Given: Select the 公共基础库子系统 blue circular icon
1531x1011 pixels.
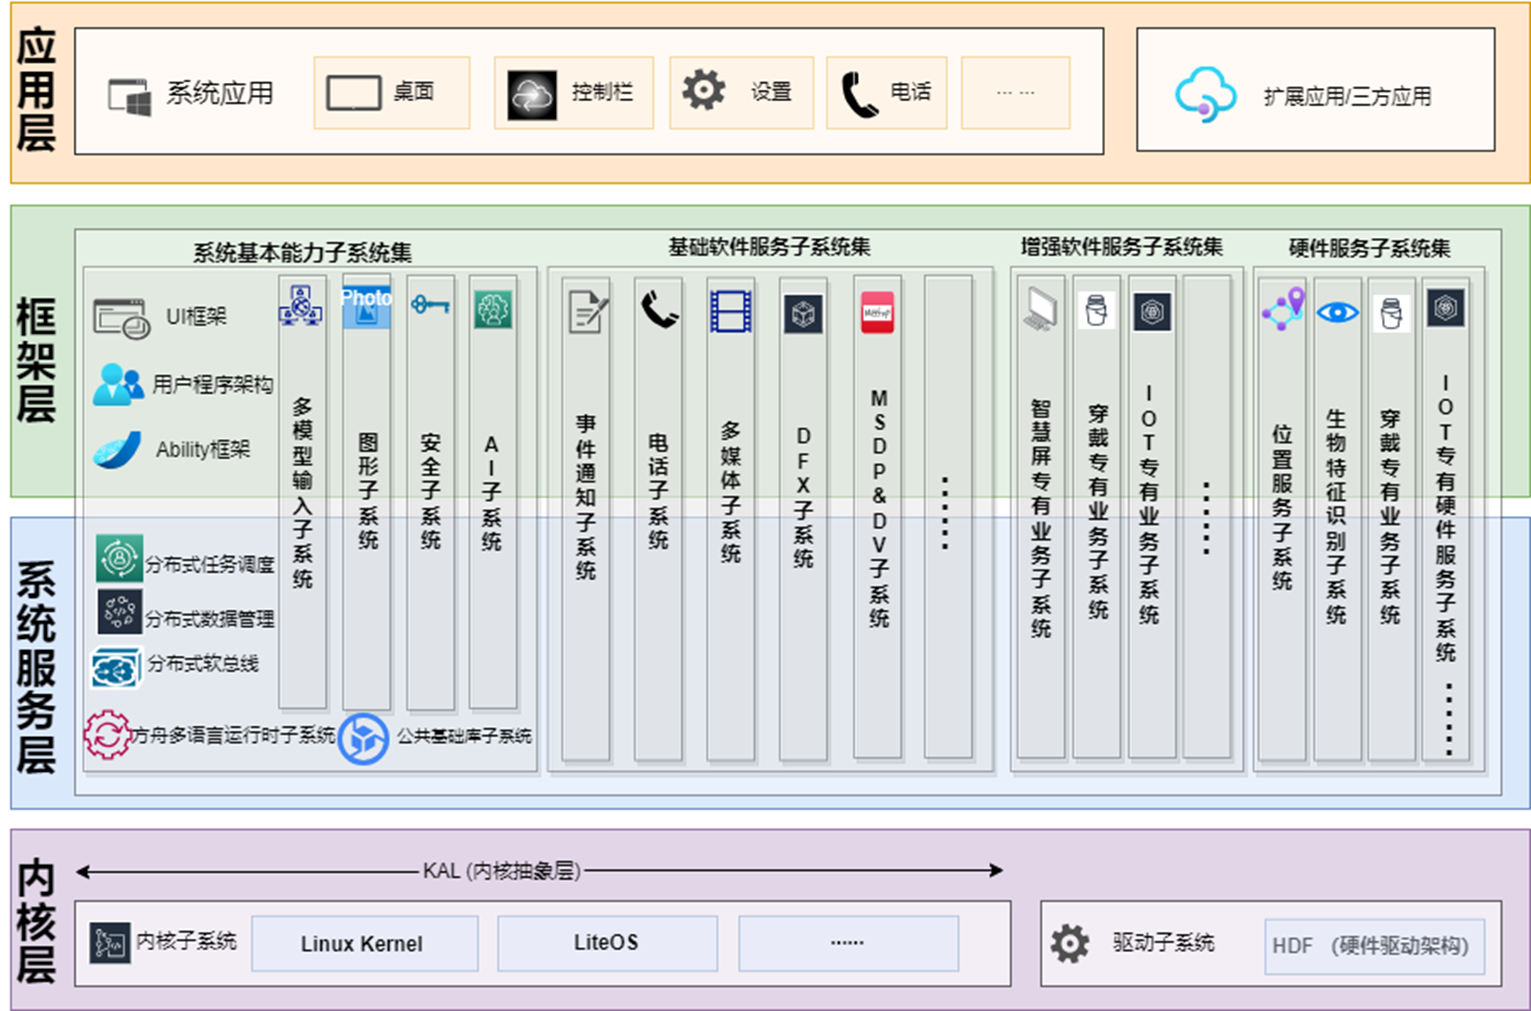Looking at the screenshot, I should coord(363,740).
